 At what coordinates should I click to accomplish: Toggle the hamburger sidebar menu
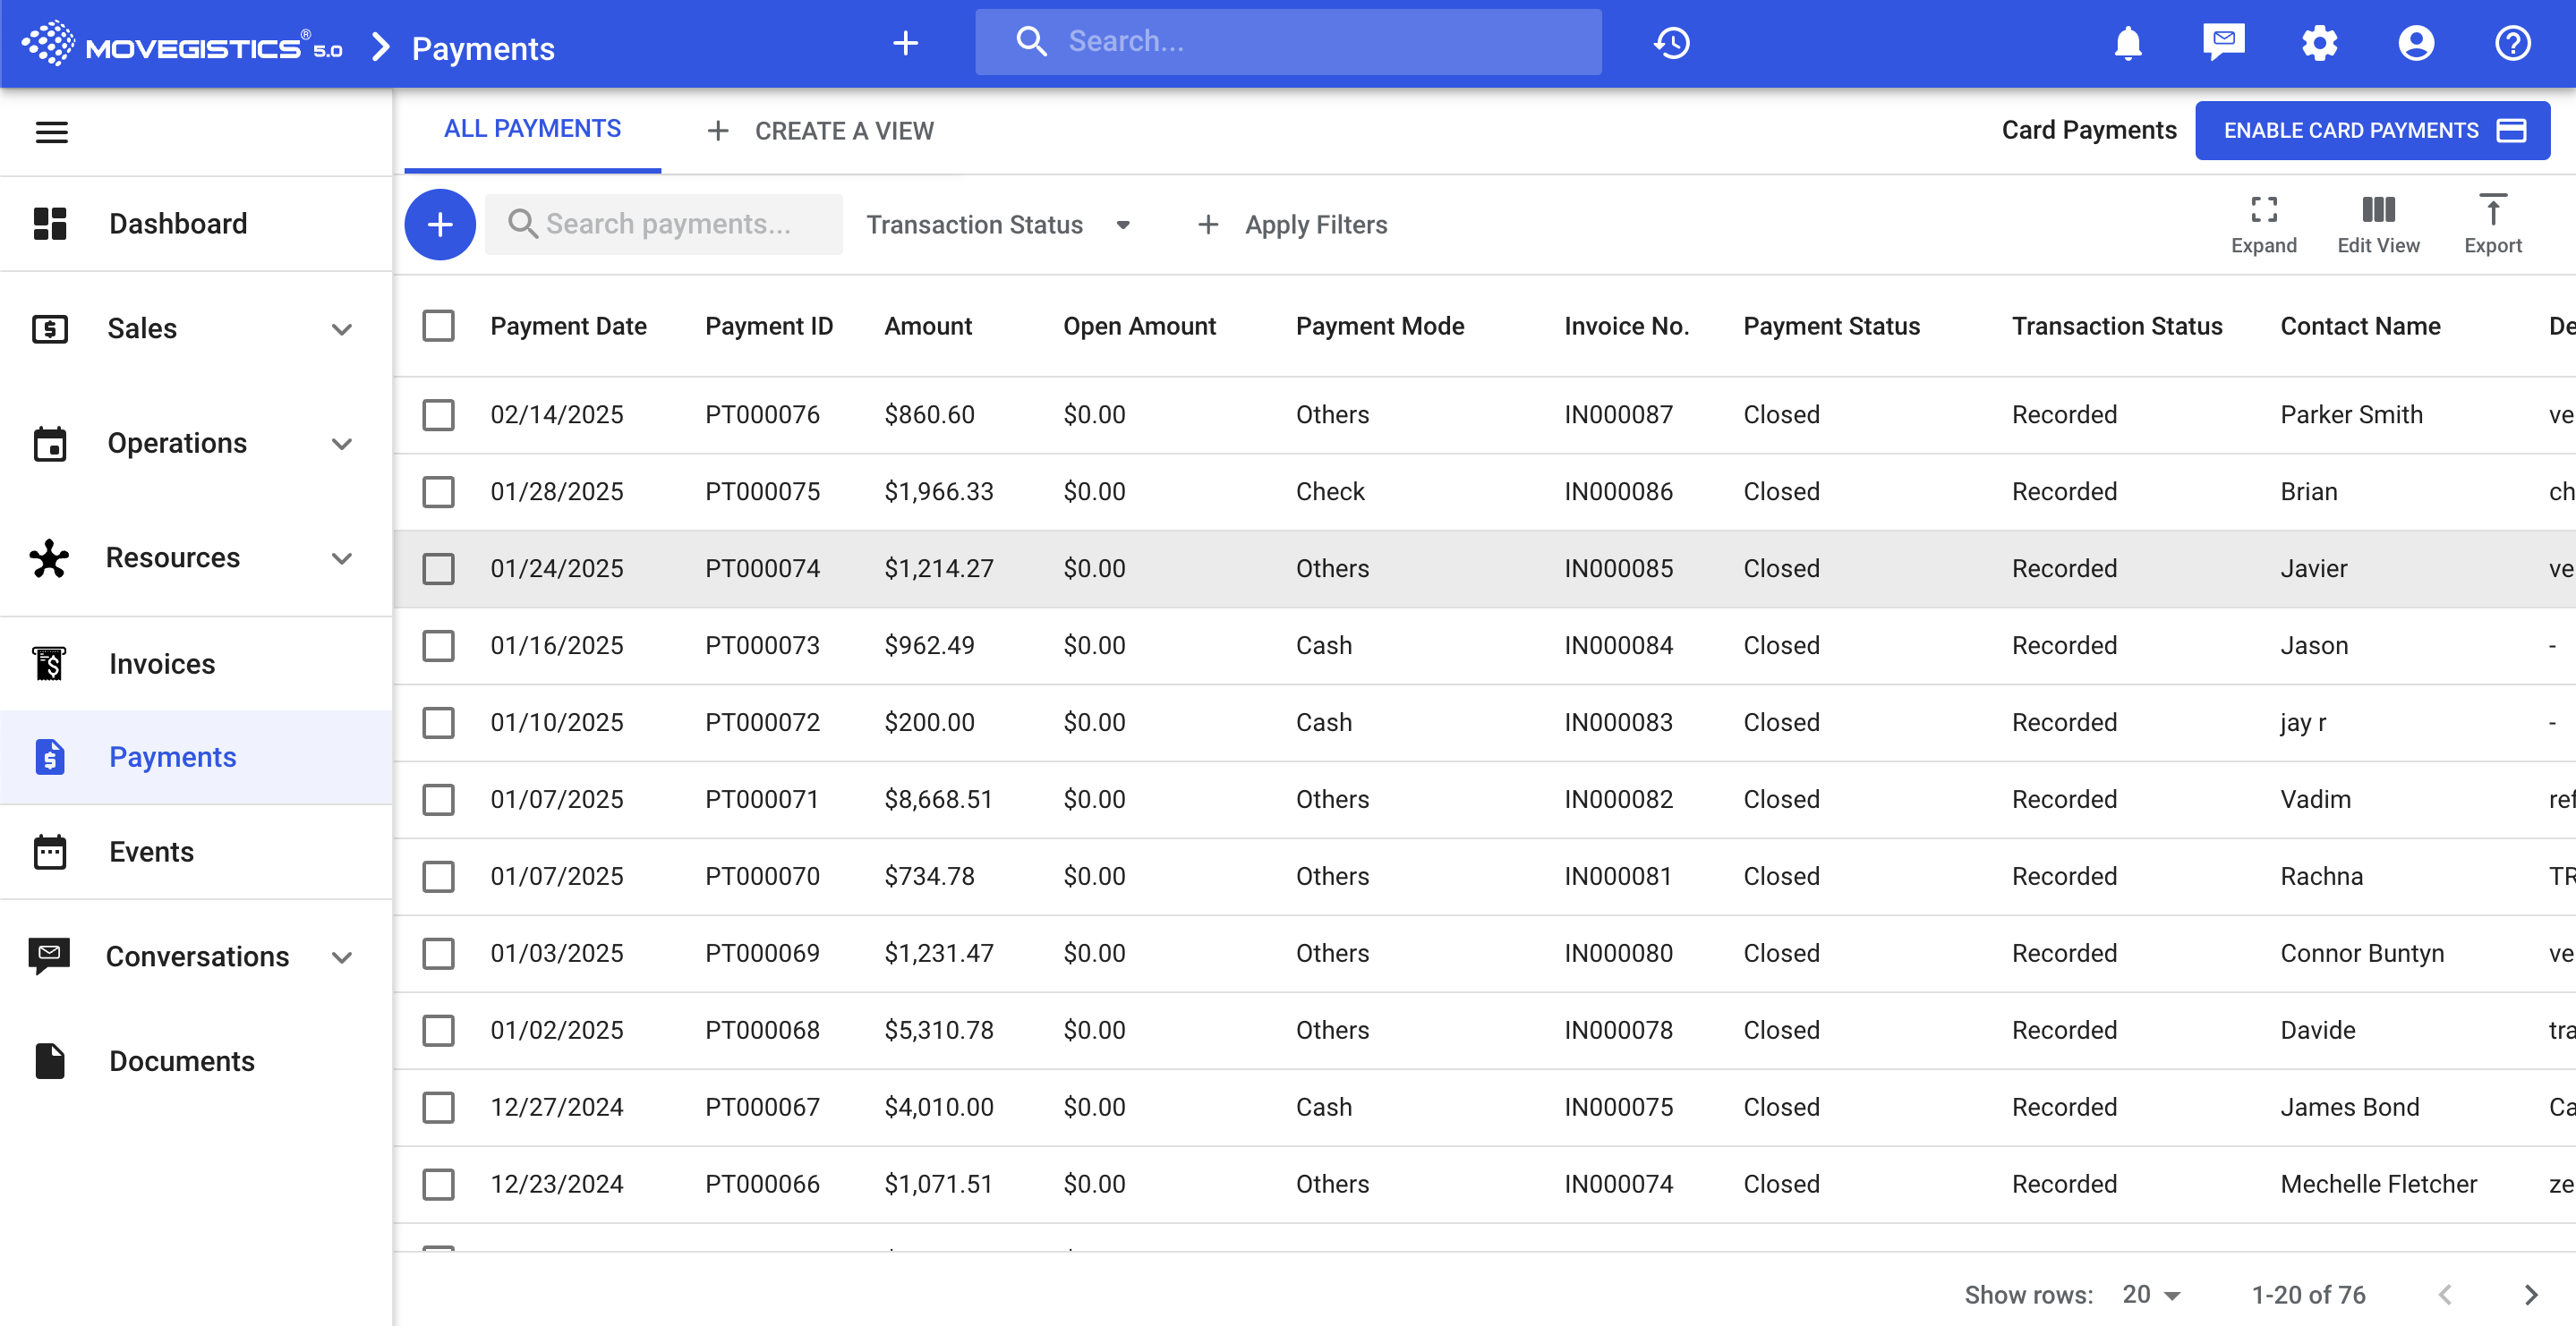click(x=52, y=132)
